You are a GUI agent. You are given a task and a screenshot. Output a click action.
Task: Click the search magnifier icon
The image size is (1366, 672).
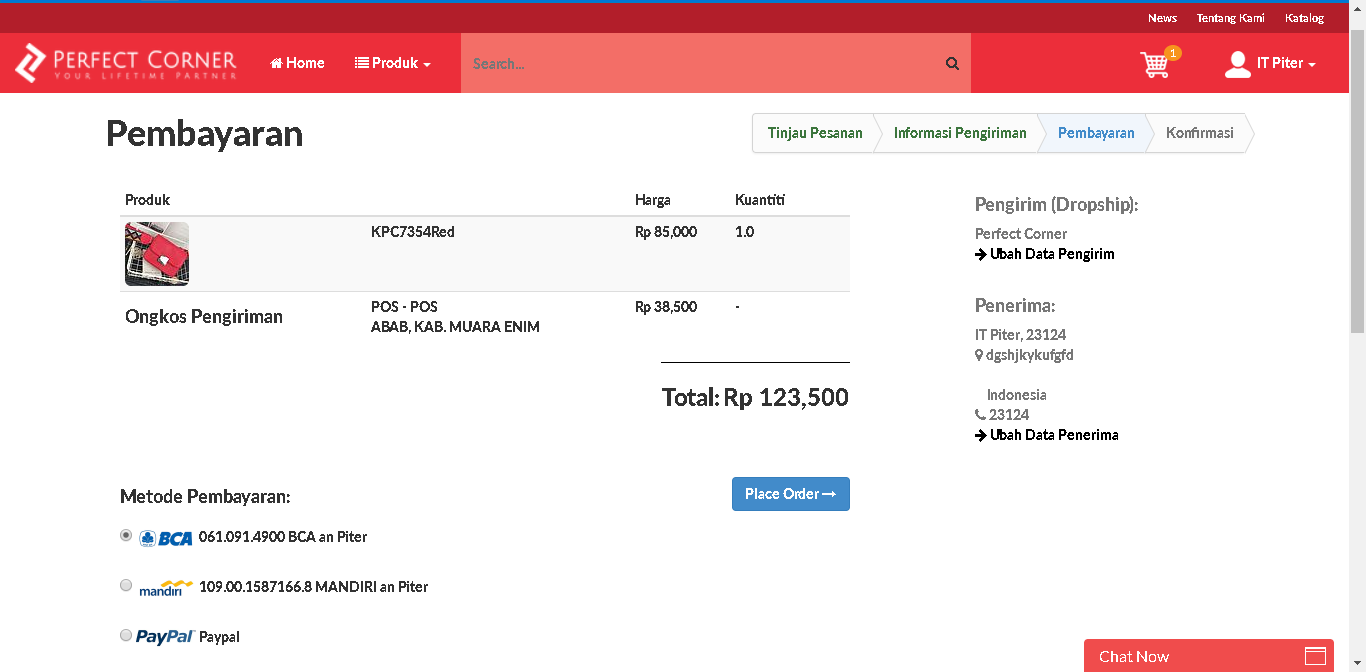[x=952, y=64]
